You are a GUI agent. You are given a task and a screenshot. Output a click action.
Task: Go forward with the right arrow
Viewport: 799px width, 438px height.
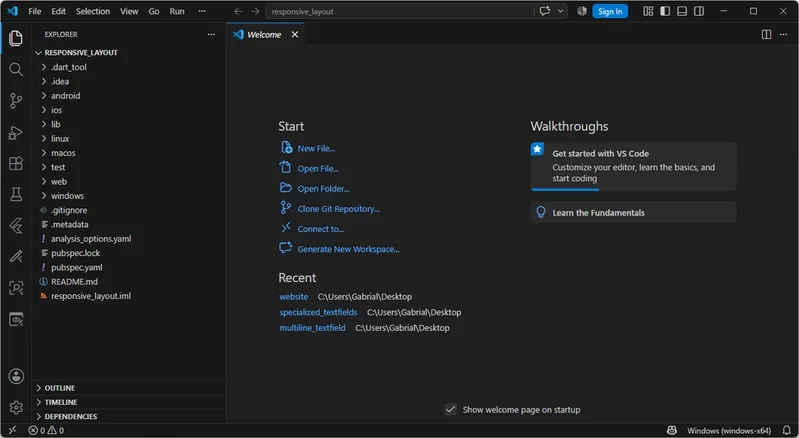click(x=255, y=11)
